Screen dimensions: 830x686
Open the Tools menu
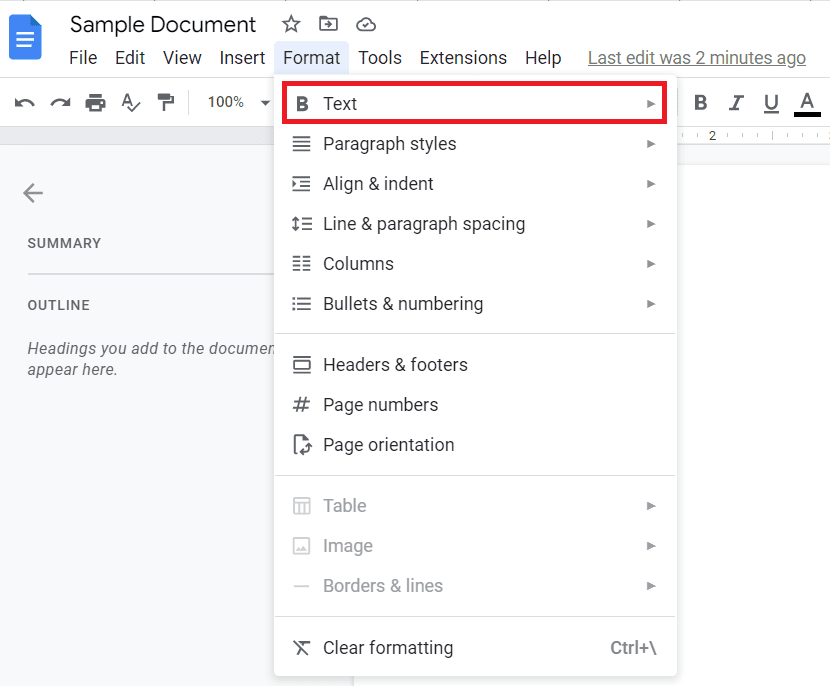(x=380, y=58)
